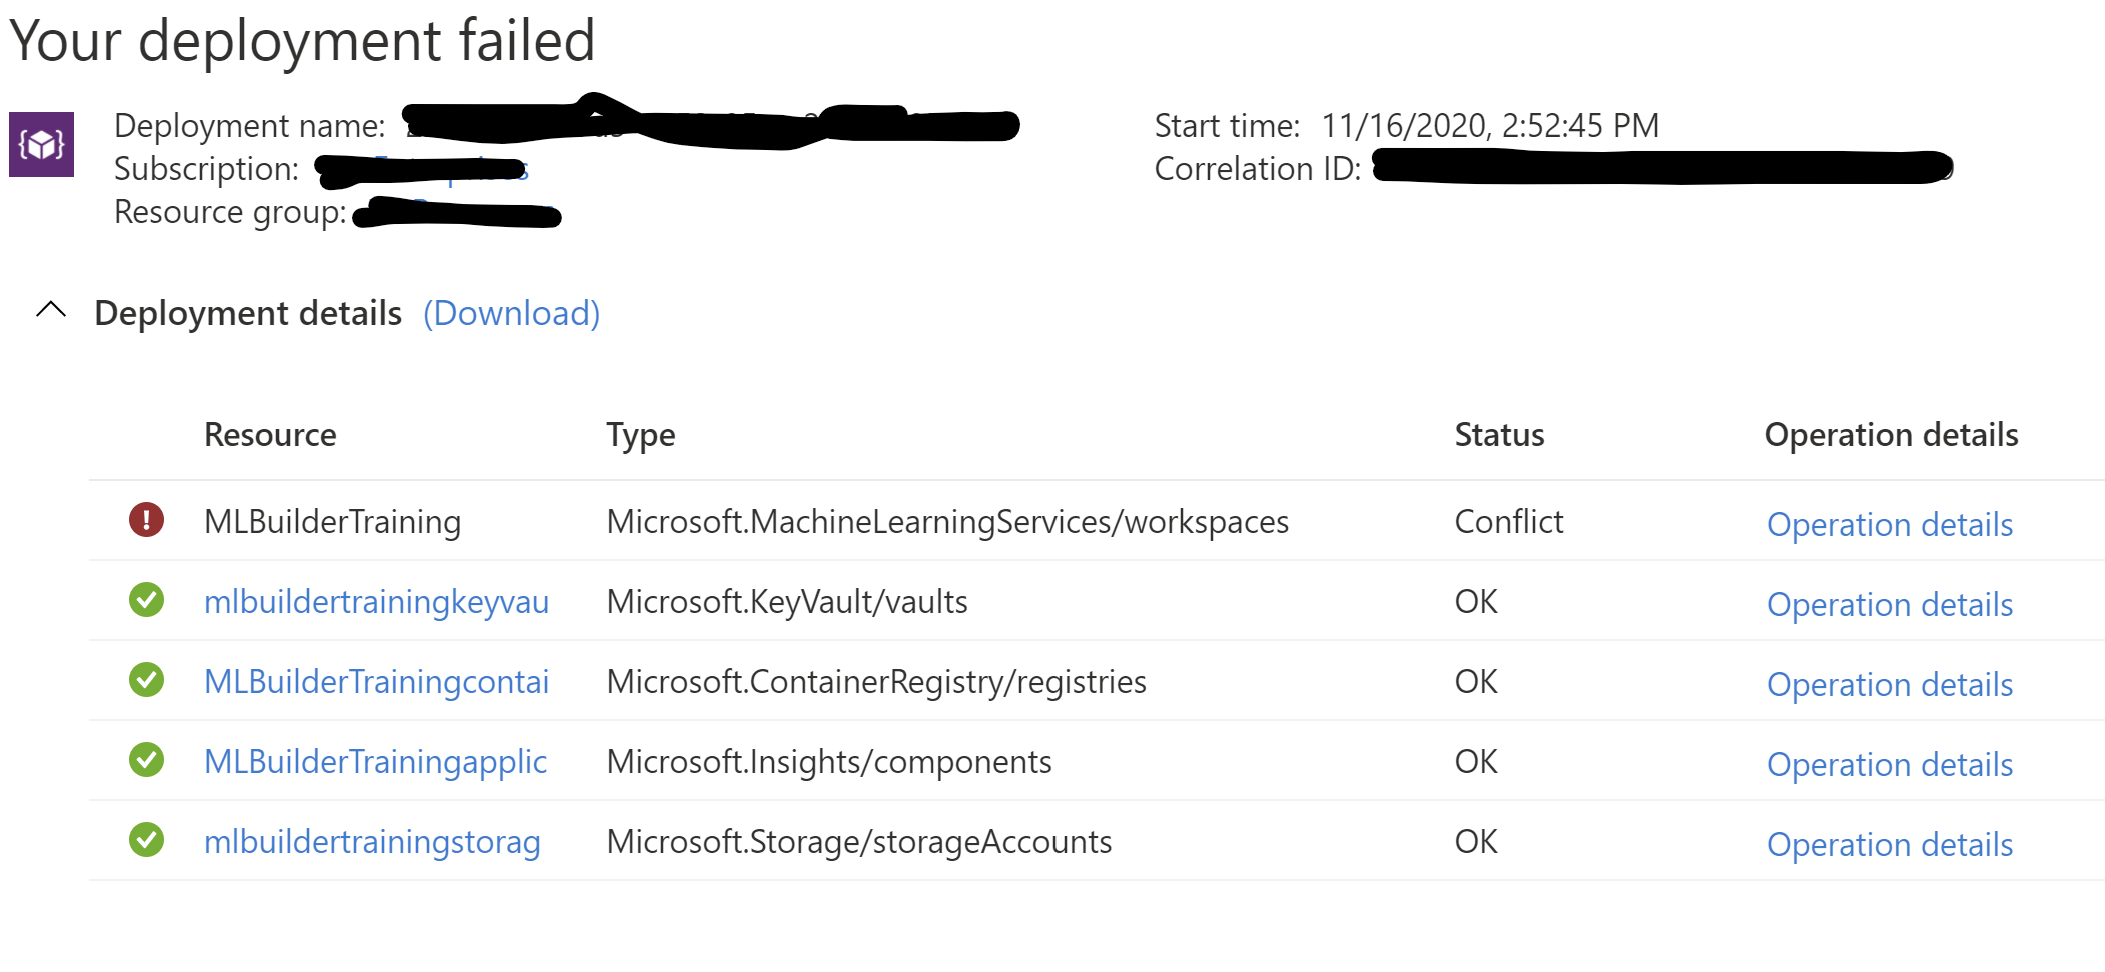This screenshot has width=2105, height=972.
Task: Open Operation details for MLBuilderTrainingcontai
Action: pyautogui.click(x=1888, y=684)
